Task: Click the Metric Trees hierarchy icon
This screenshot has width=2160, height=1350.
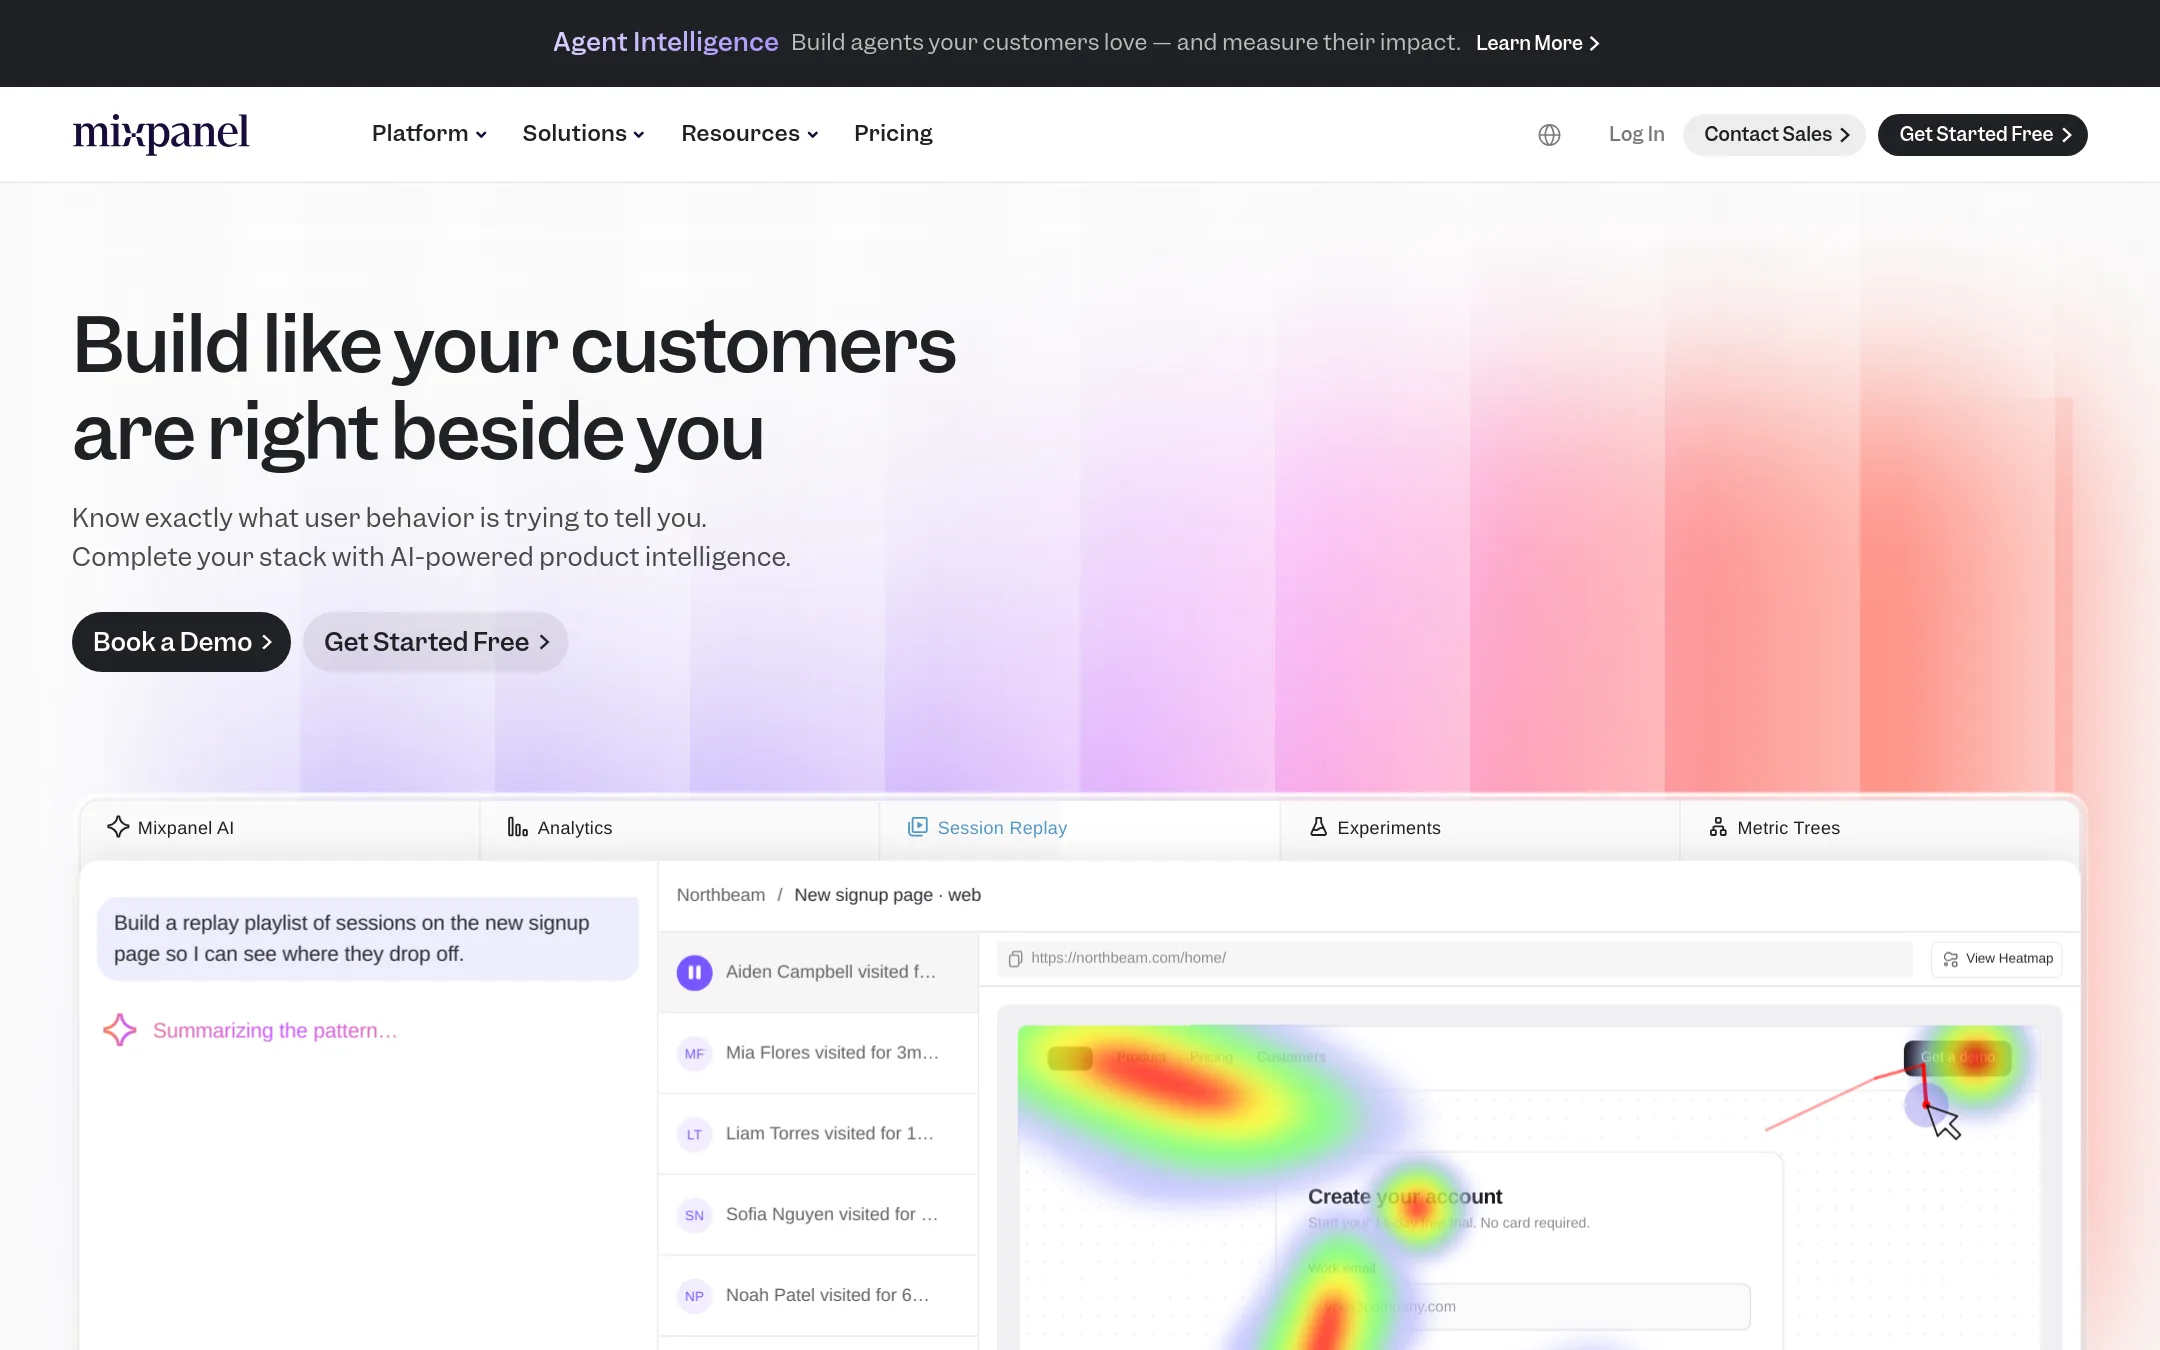Action: [x=1718, y=827]
